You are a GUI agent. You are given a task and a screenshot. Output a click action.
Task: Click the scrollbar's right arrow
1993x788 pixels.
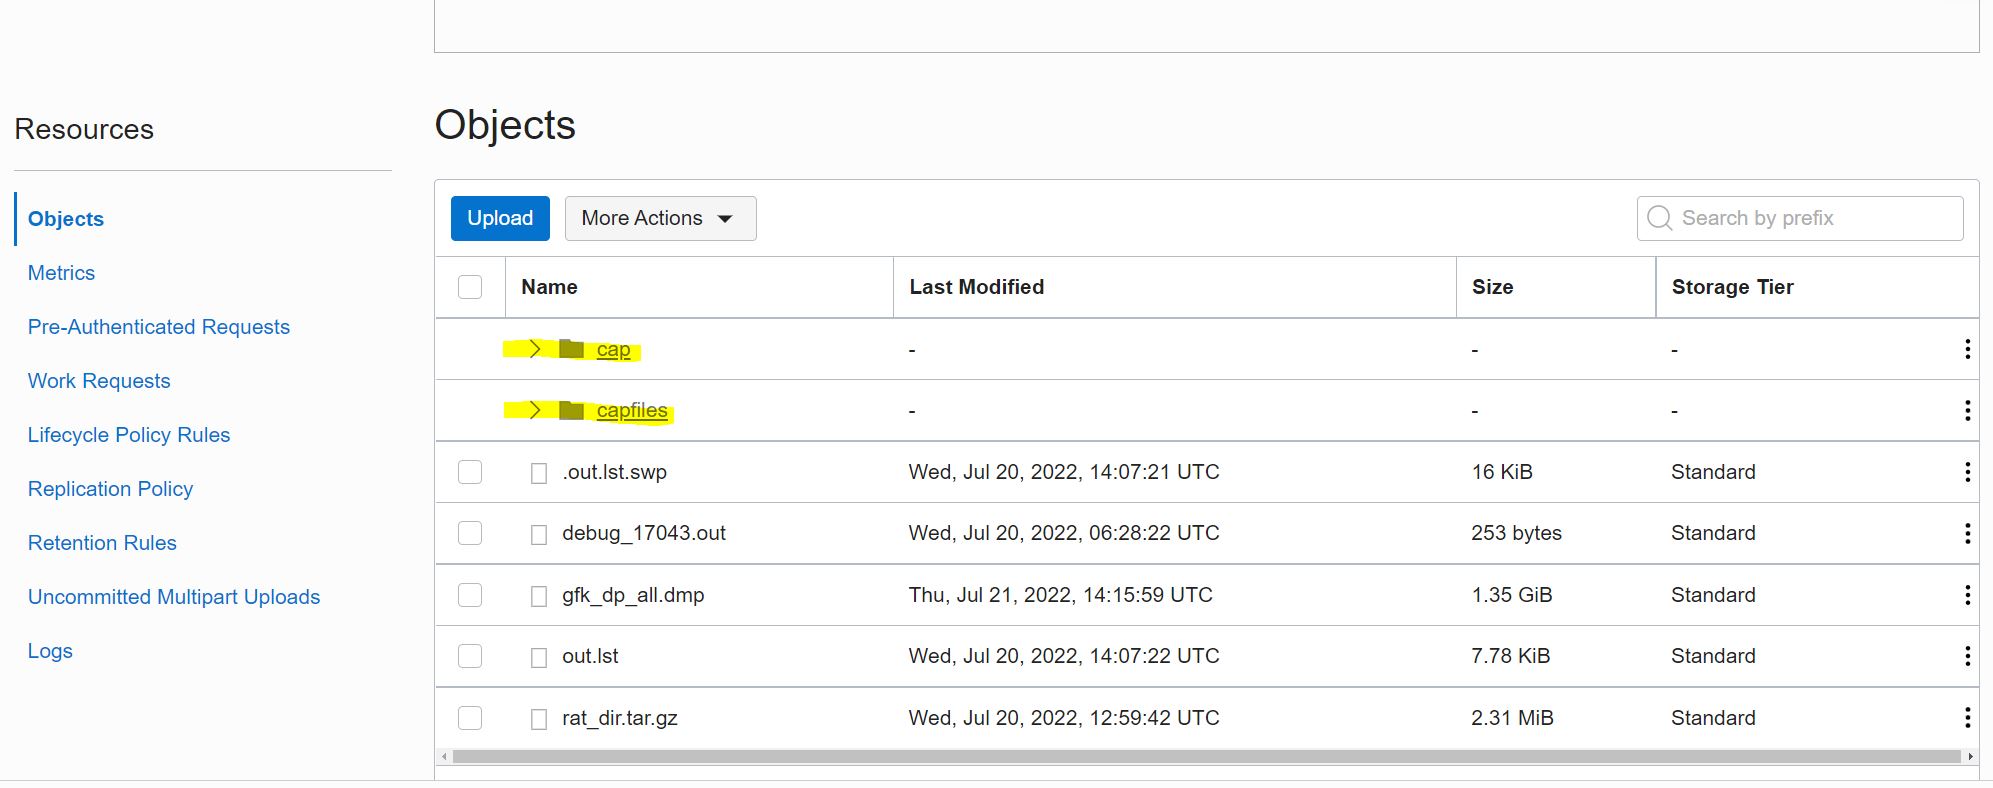click(1970, 757)
